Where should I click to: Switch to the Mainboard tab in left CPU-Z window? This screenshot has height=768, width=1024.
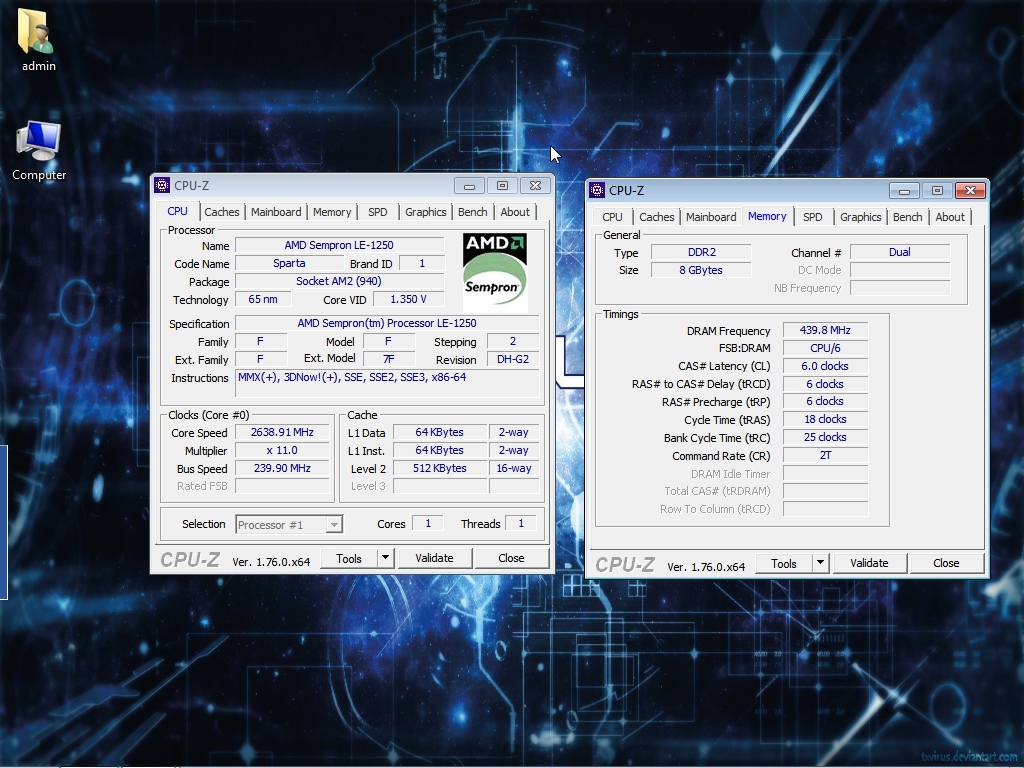click(x=276, y=212)
